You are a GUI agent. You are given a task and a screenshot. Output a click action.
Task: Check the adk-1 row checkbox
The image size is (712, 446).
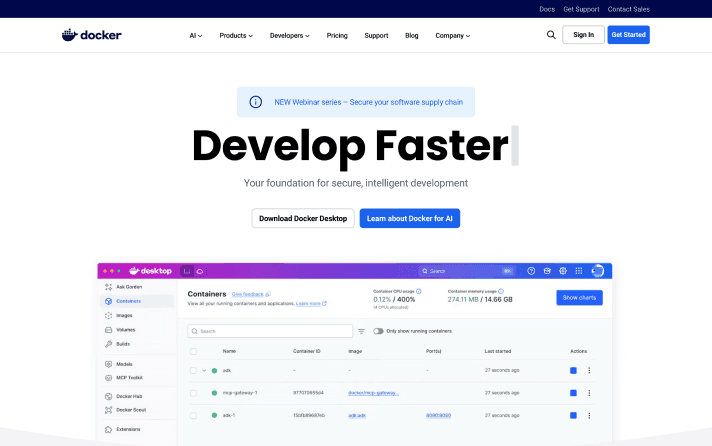coord(193,416)
